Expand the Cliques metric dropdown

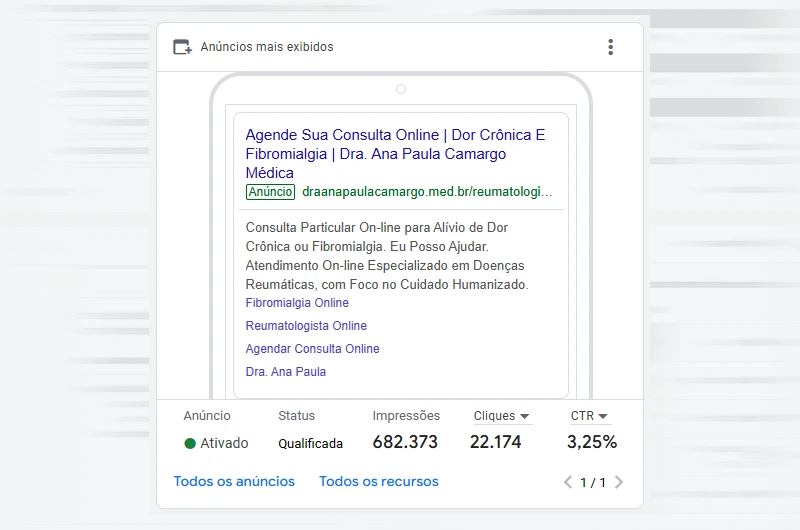[x=502, y=416]
